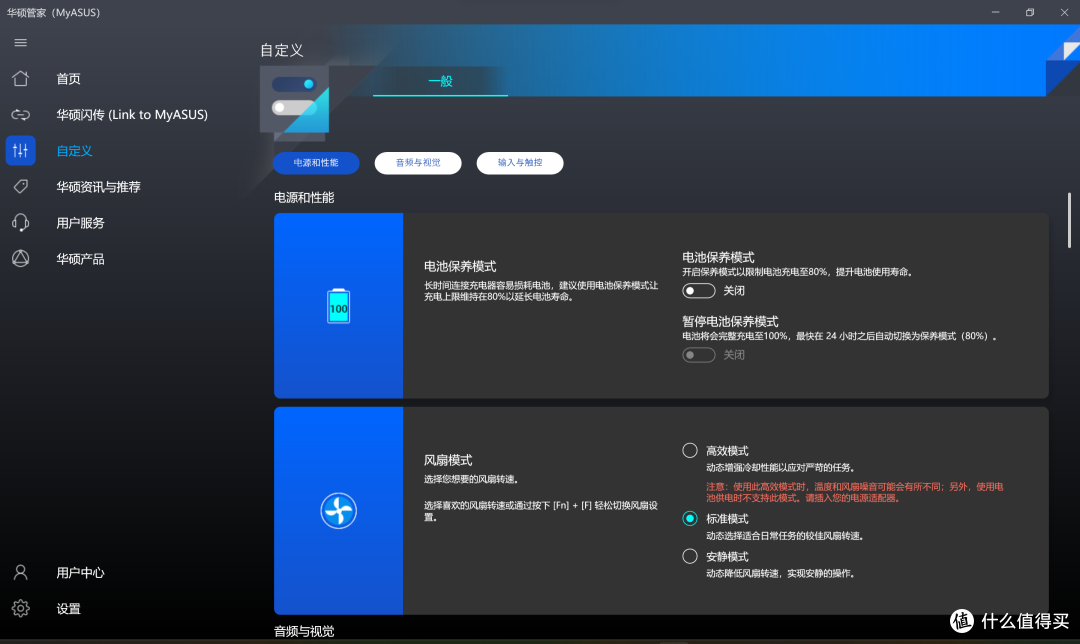The width and height of the screenshot is (1080, 644).
Task: Click the 输入与触控 pill button
Action: coord(520,163)
